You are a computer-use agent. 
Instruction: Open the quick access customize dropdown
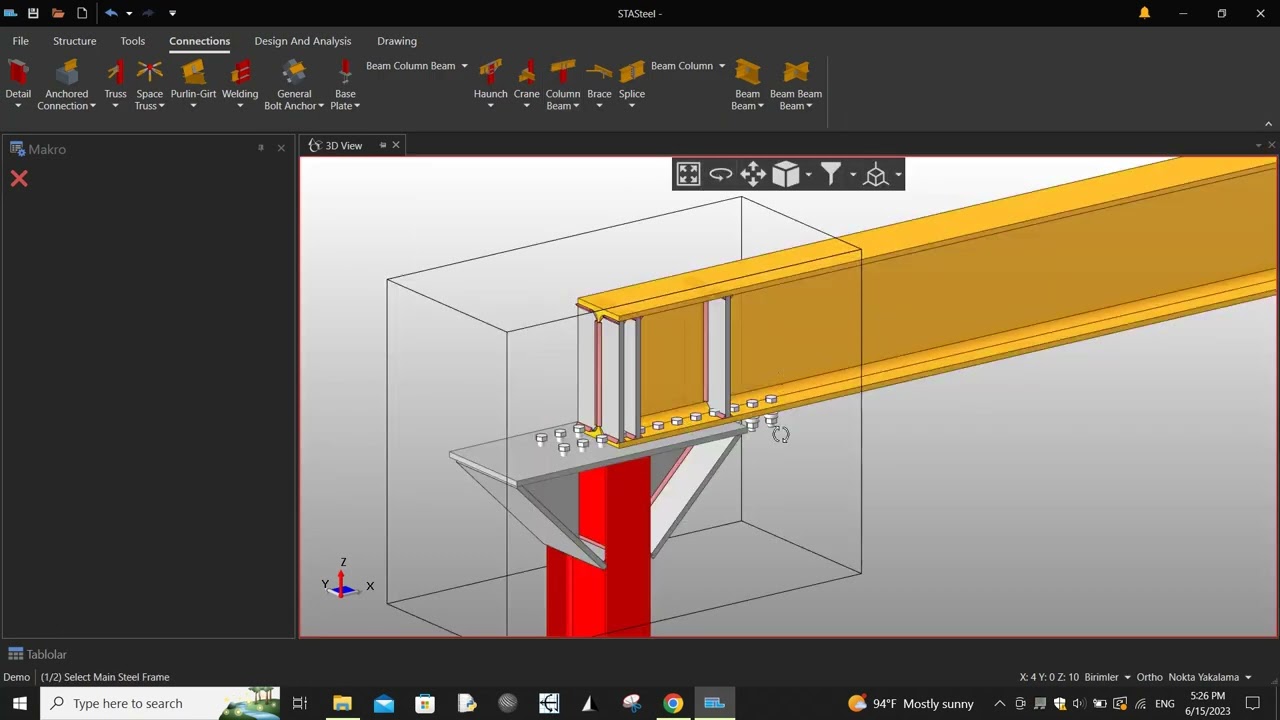pyautogui.click(x=172, y=13)
